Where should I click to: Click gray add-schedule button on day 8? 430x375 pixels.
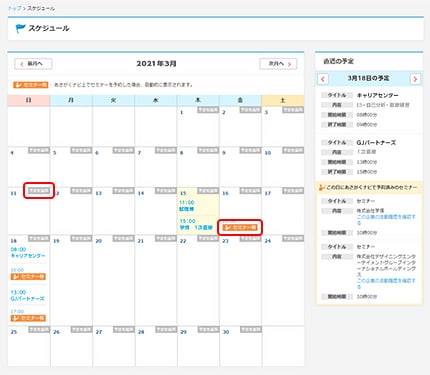coord(208,150)
